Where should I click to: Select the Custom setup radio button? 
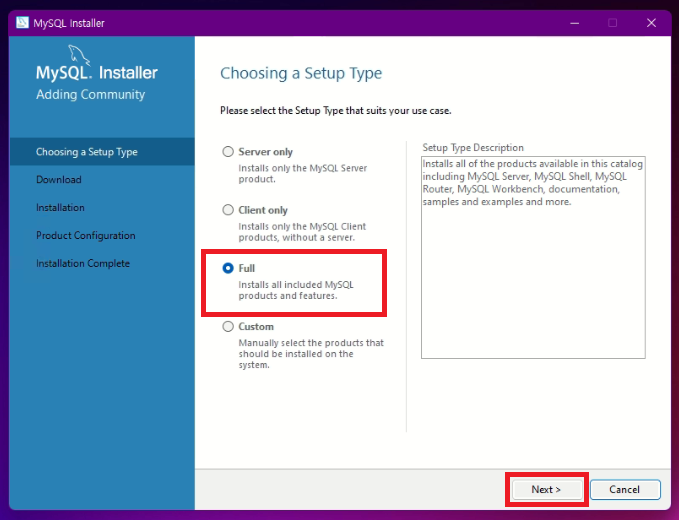(228, 326)
